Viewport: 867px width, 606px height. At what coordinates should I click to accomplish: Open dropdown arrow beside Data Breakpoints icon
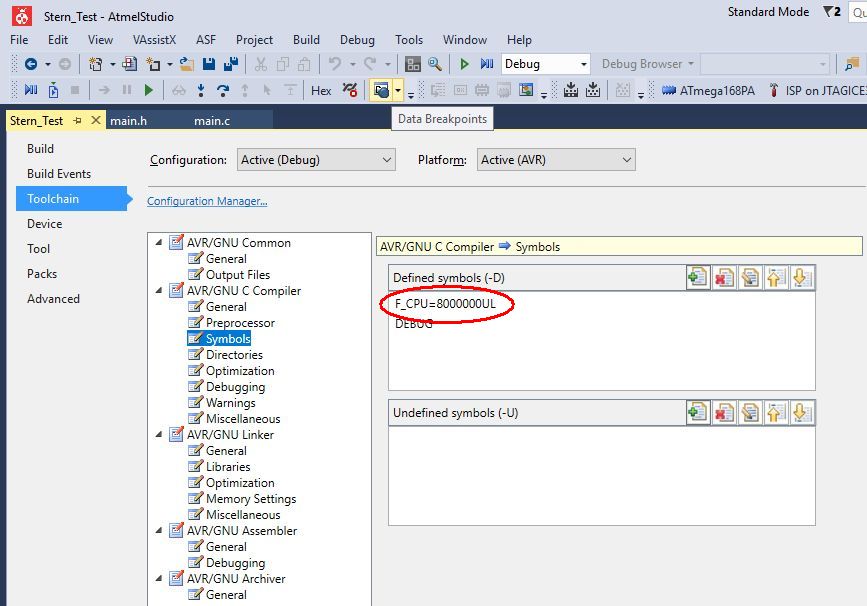click(398, 90)
